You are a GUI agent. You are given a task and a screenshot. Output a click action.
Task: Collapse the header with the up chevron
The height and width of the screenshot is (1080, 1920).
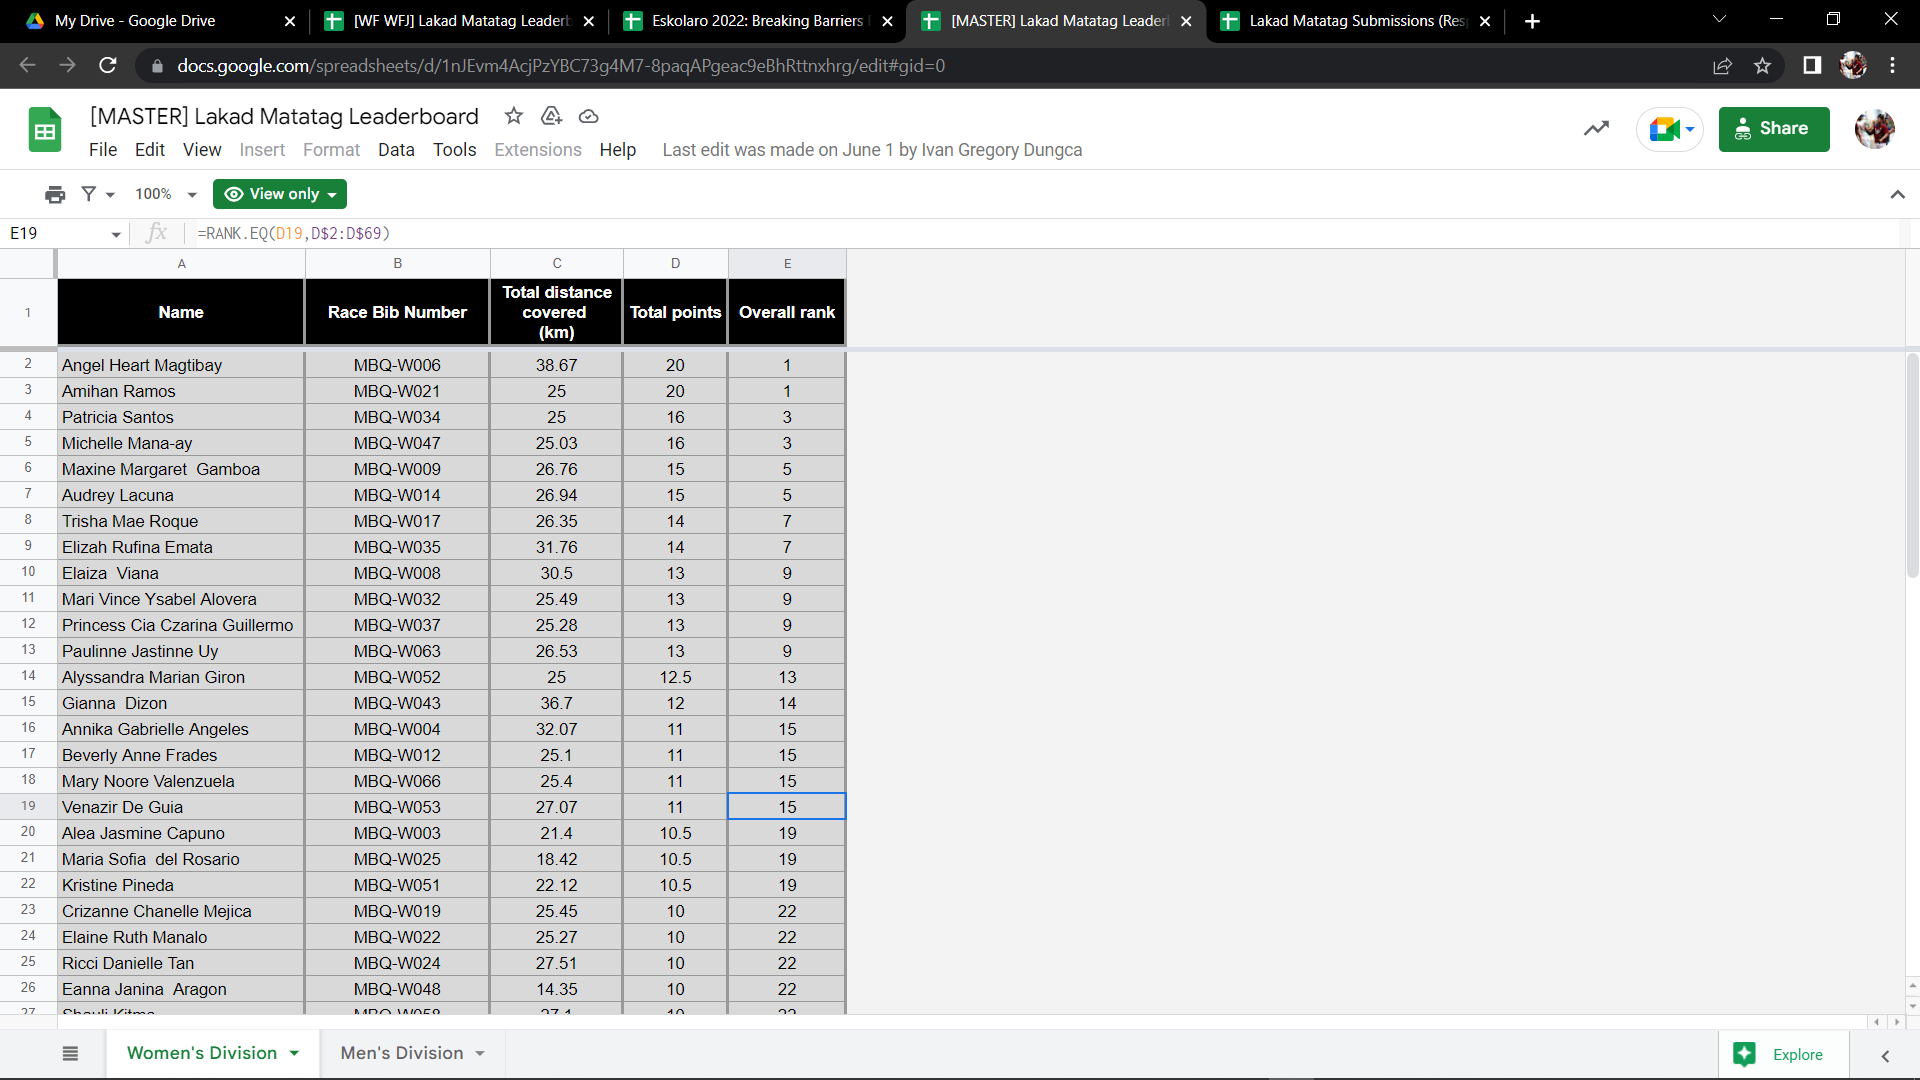pos(1897,194)
